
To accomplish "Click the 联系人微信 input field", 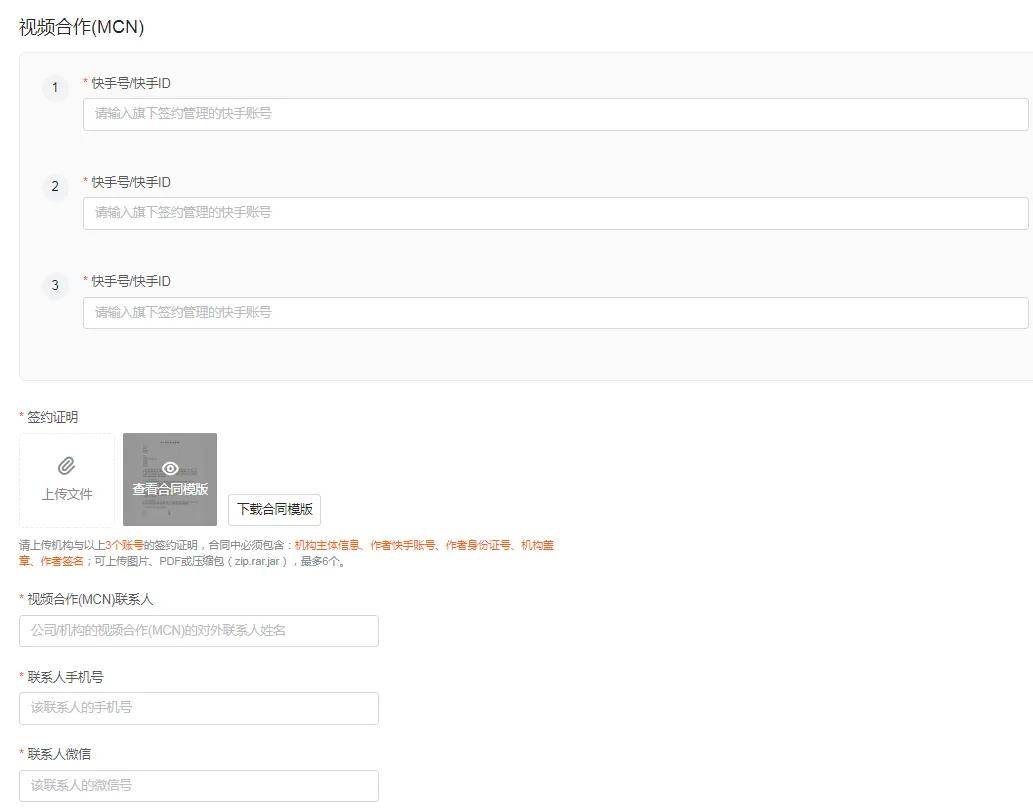I will point(199,785).
